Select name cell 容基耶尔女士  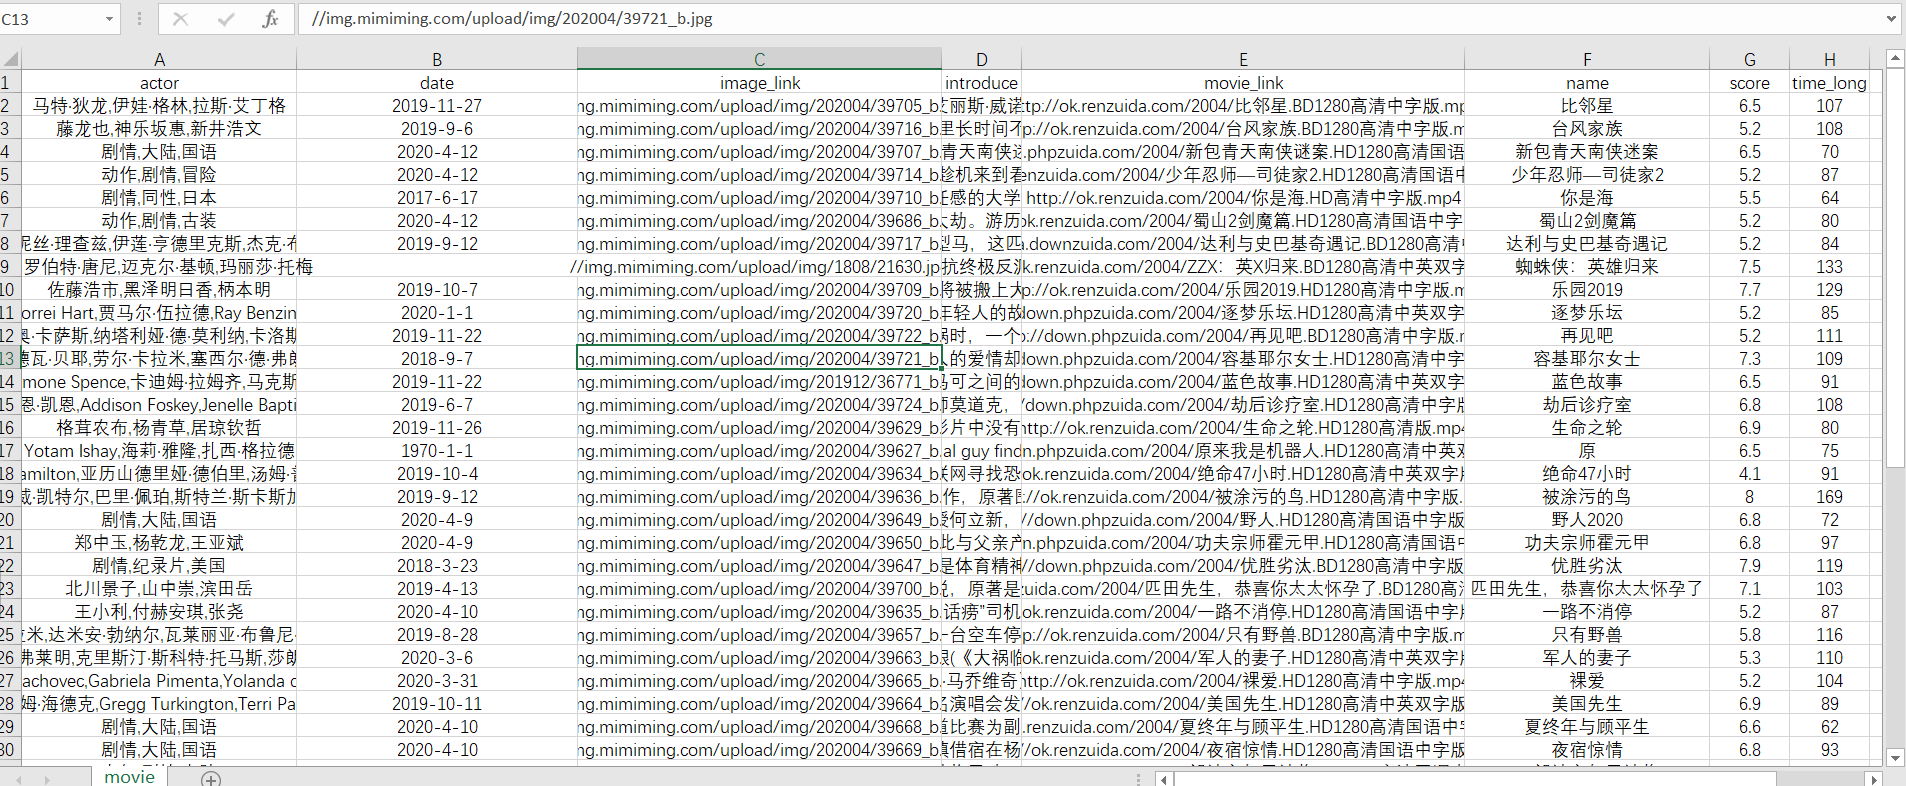tap(1587, 359)
